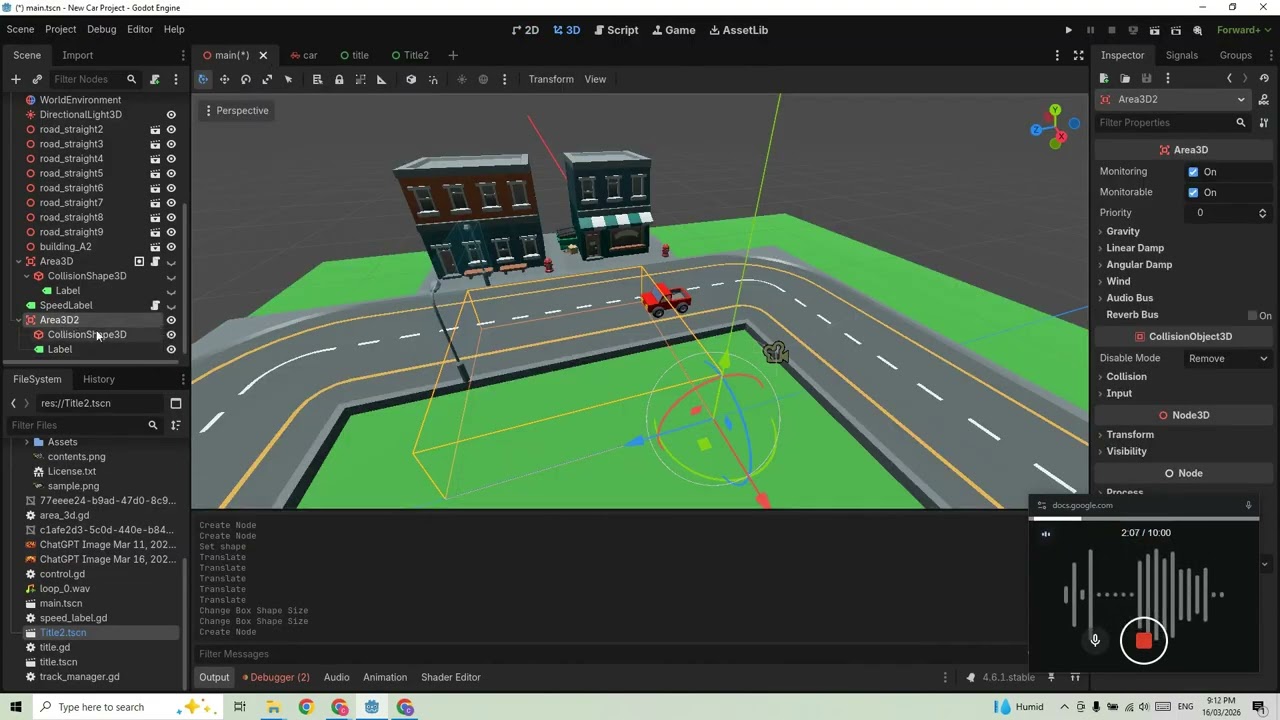1280x720 pixels.
Task: Open the AssetLib workspace
Action: point(738,30)
